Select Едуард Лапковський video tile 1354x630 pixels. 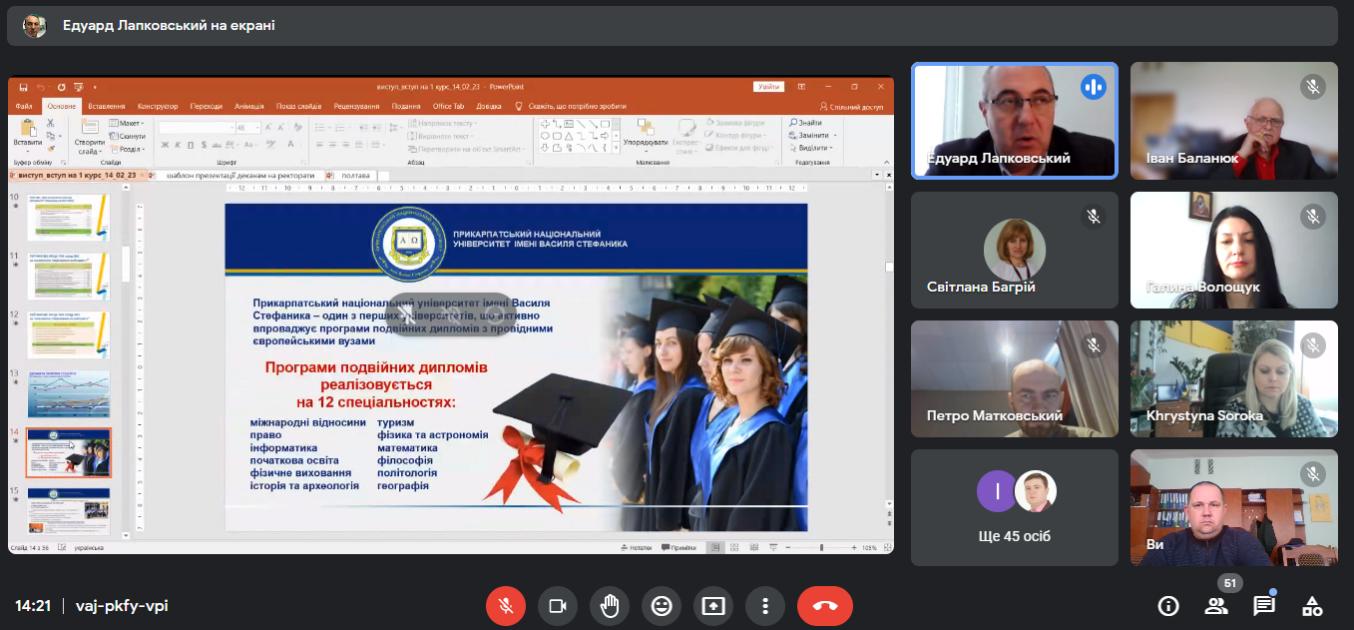tap(1014, 121)
